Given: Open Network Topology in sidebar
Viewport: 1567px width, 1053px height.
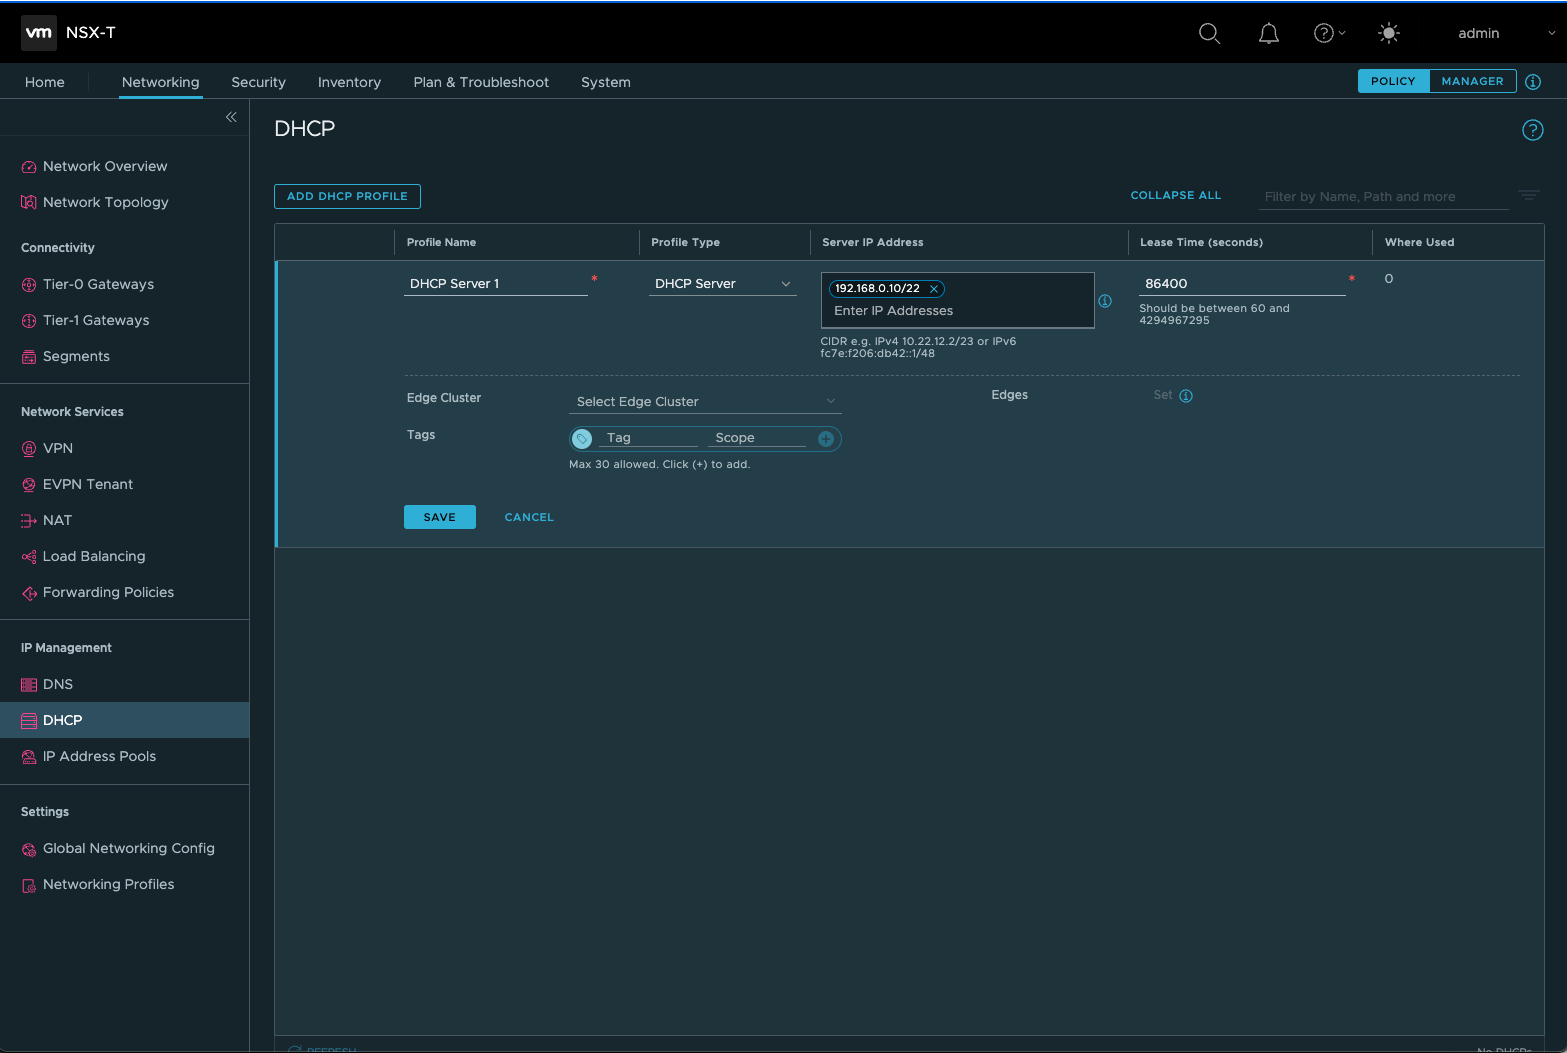Looking at the screenshot, I should click(105, 202).
